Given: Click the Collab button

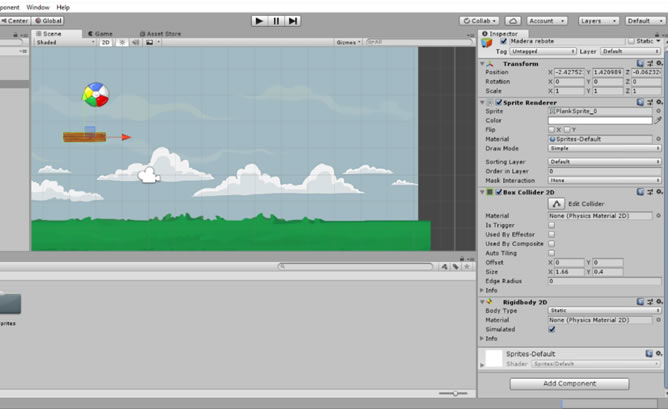Looking at the screenshot, I should click(479, 20).
